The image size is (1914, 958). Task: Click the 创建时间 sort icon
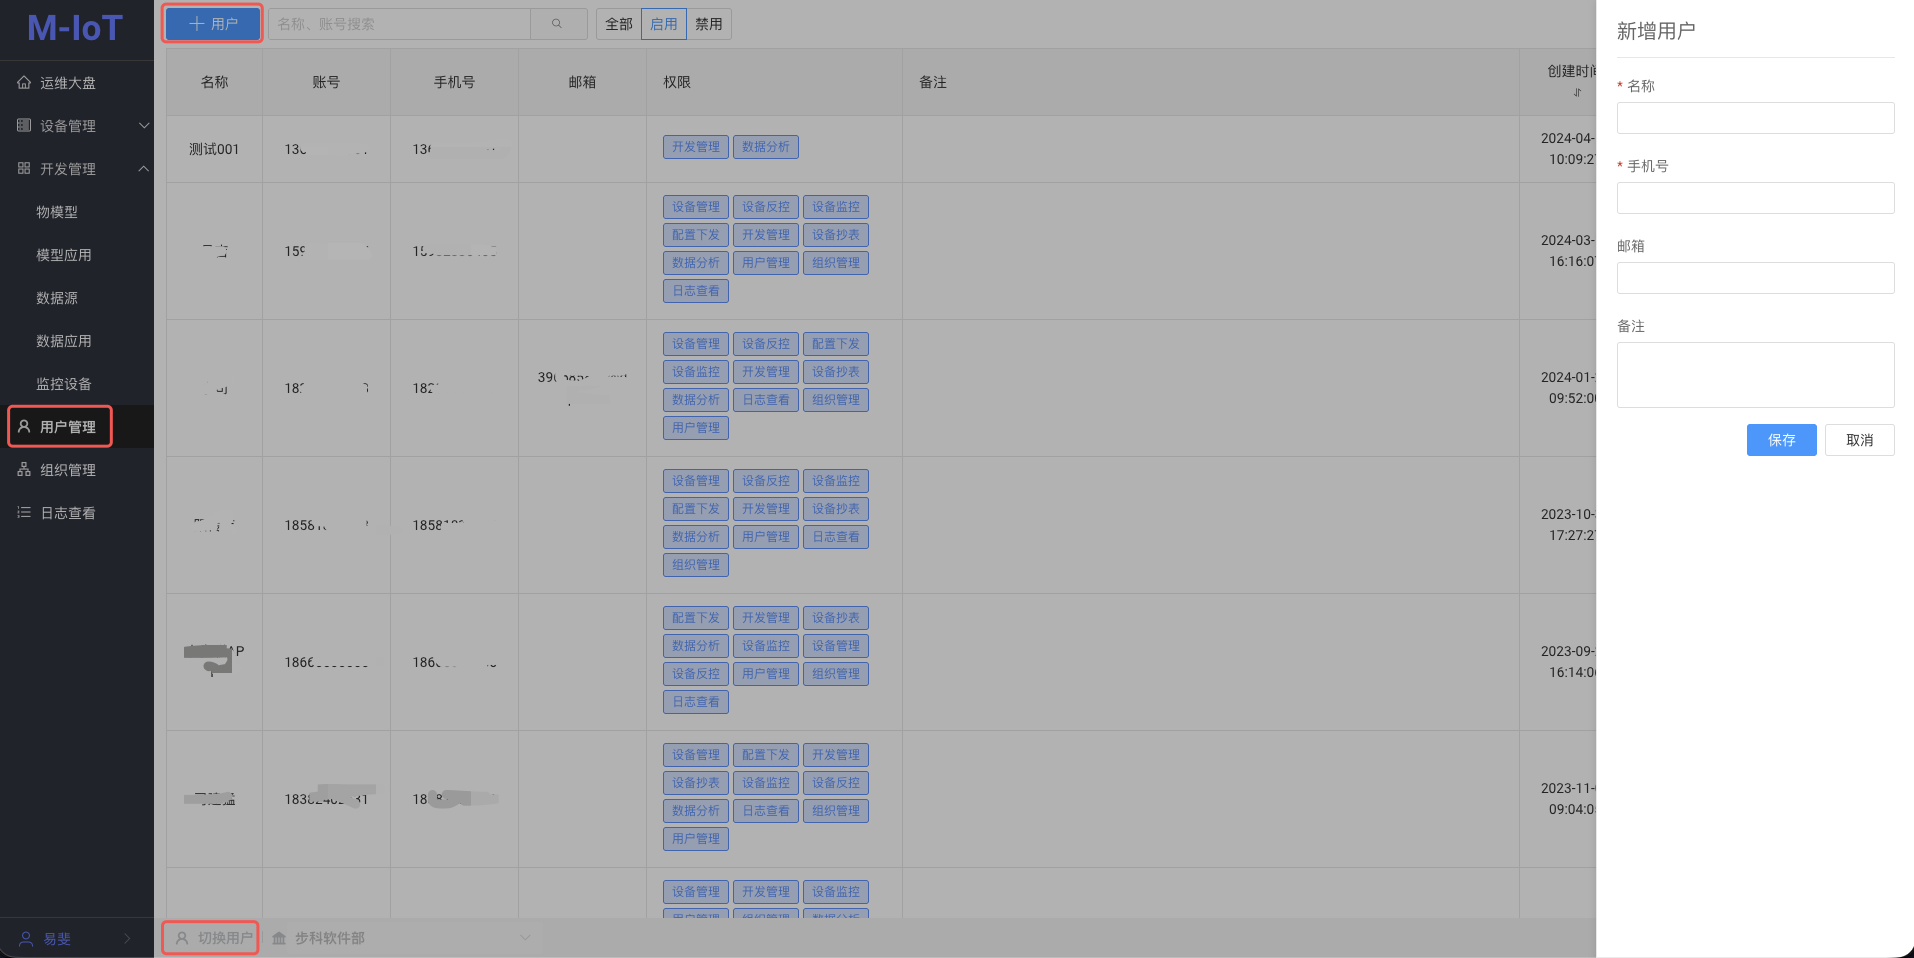[1577, 92]
